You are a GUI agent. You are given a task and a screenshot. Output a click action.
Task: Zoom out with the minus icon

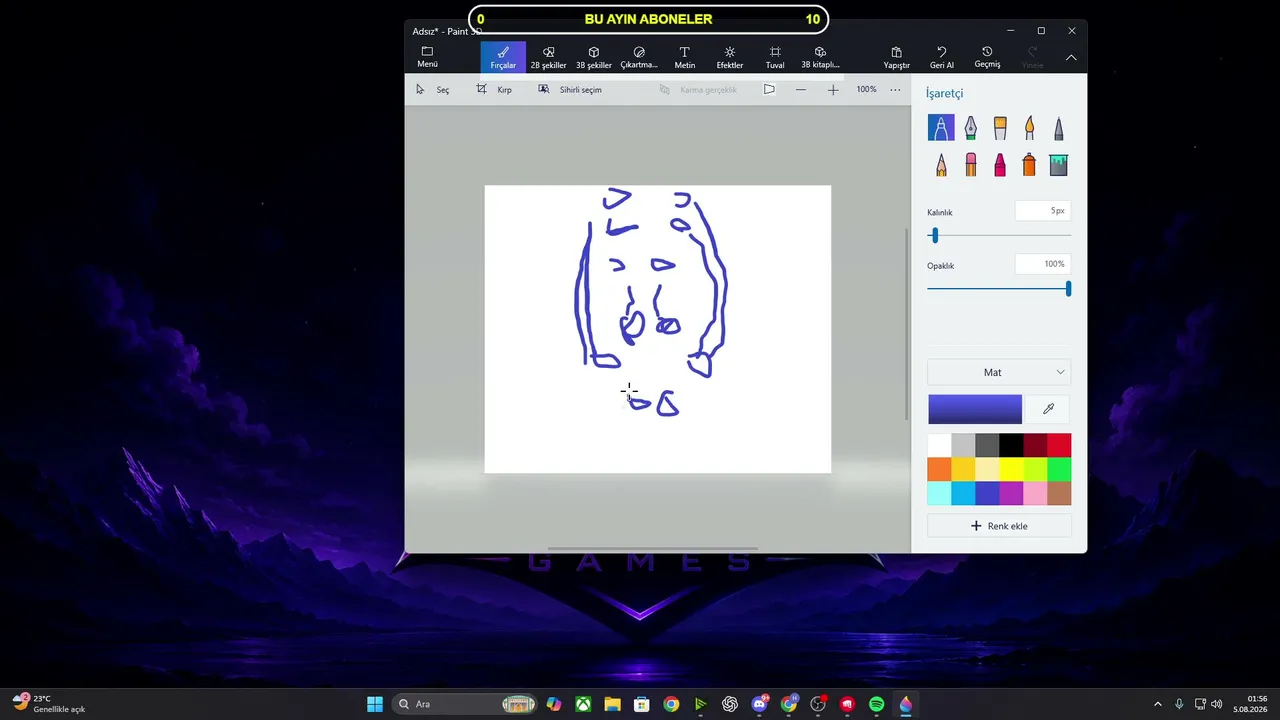(801, 89)
